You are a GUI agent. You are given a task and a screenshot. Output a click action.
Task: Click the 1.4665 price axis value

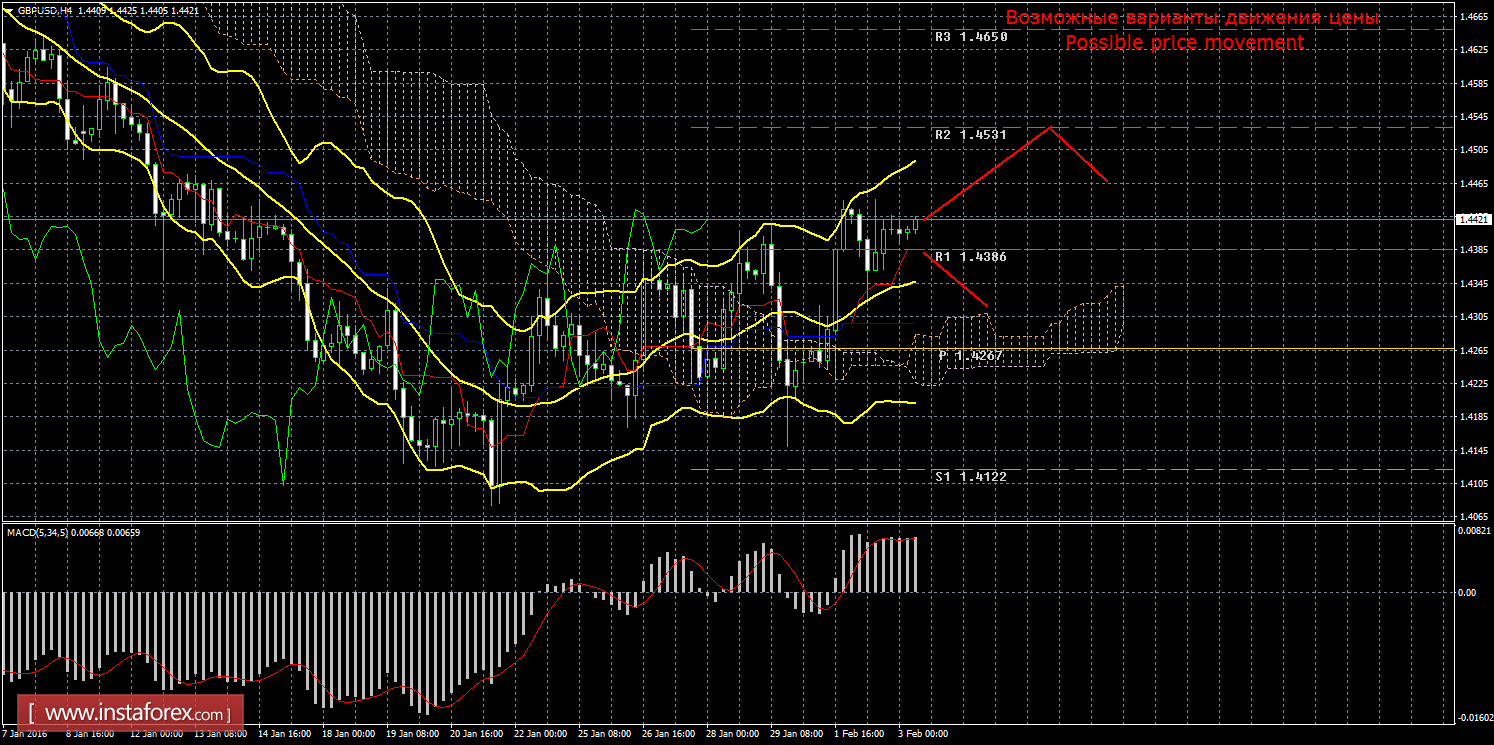[x=1472, y=16]
